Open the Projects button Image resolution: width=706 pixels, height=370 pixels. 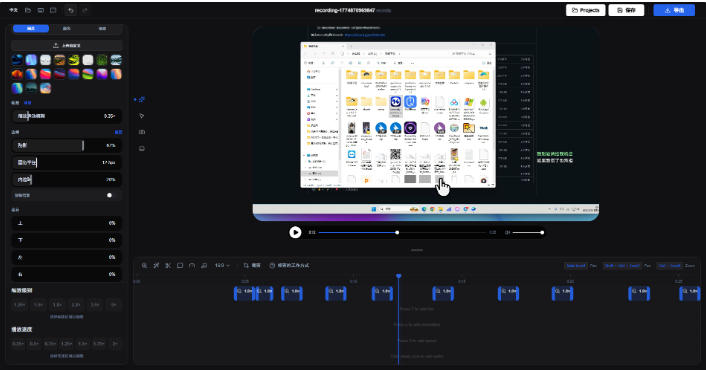(585, 10)
